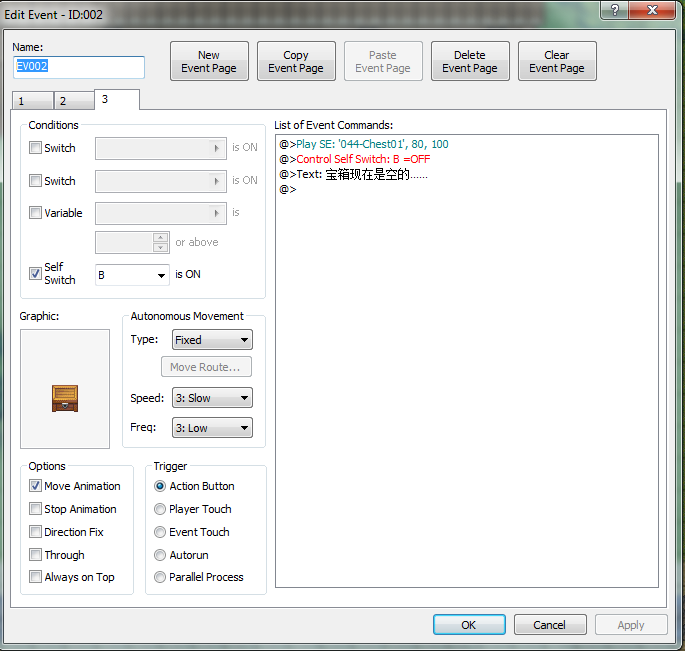Screen dimensions: 685x651
Task: Open the movement Type dropdown
Action: point(212,339)
